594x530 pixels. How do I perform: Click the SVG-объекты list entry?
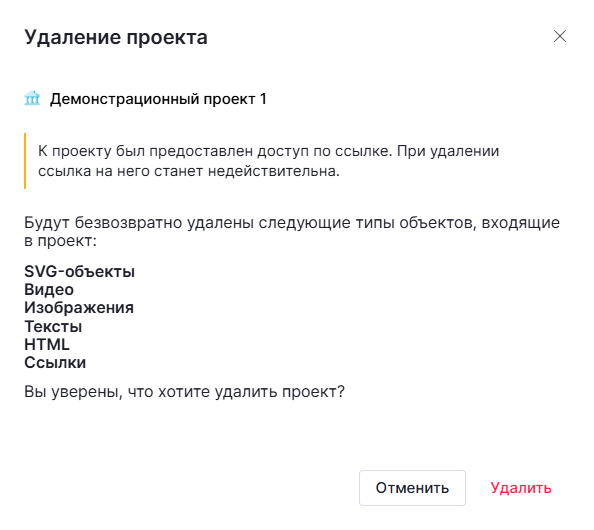click(80, 272)
